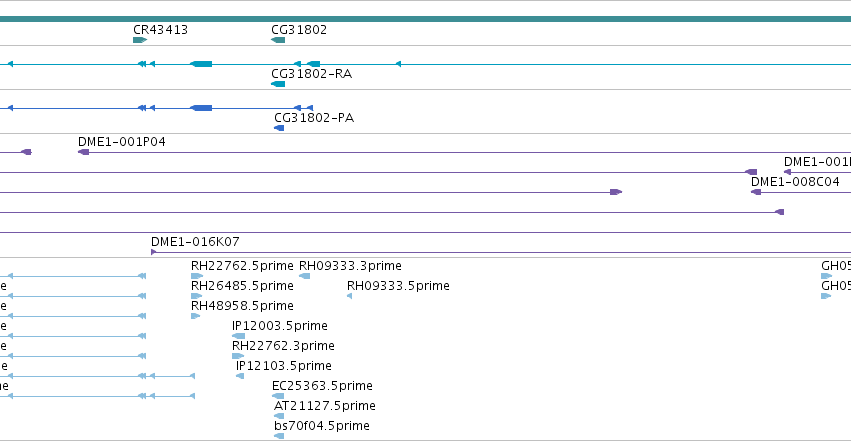Select CG31802-RA transcript label
Image resolution: width=851 pixels, height=441 pixels.
pyautogui.click(x=312, y=73)
